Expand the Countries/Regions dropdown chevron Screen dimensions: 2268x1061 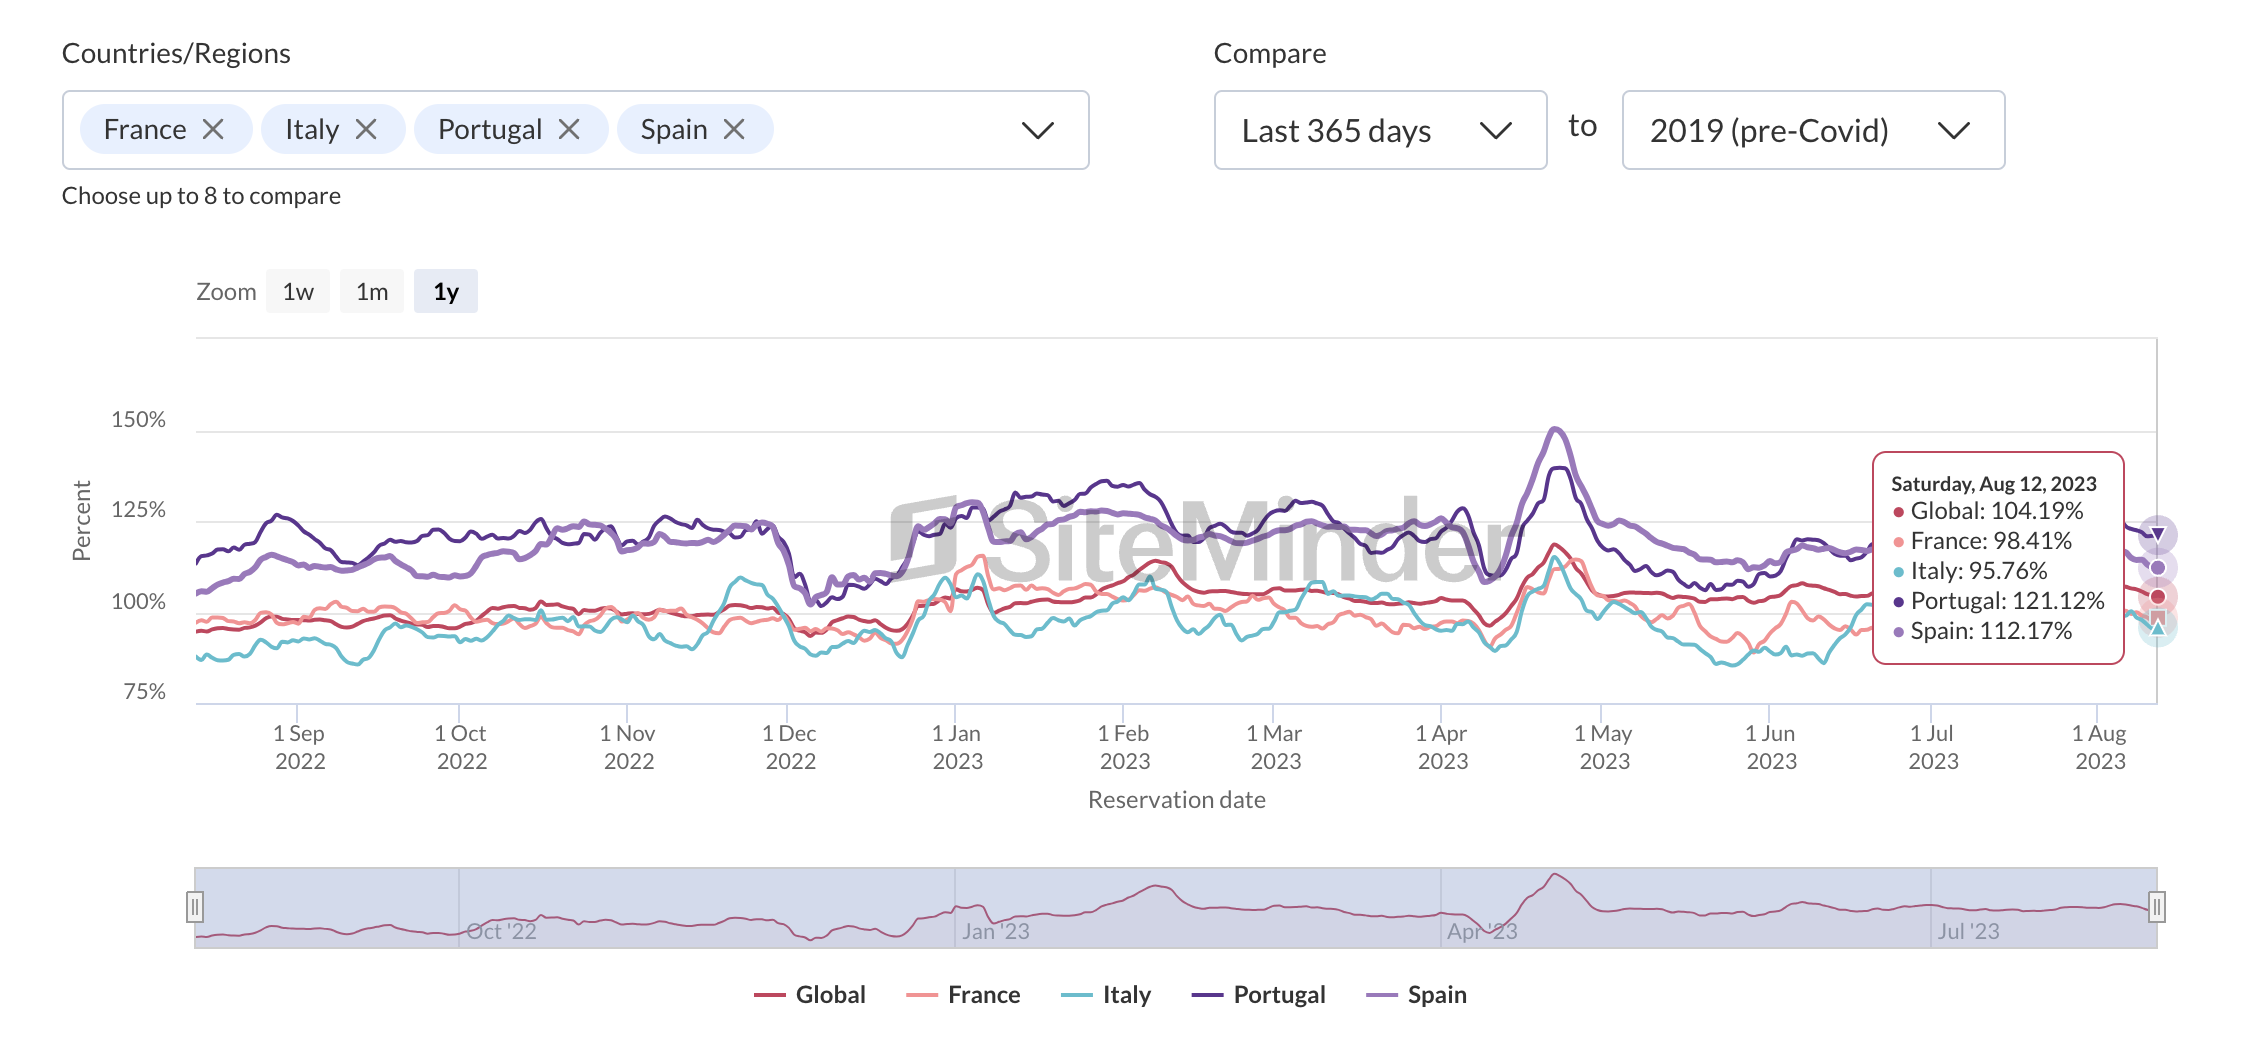coord(1038,130)
